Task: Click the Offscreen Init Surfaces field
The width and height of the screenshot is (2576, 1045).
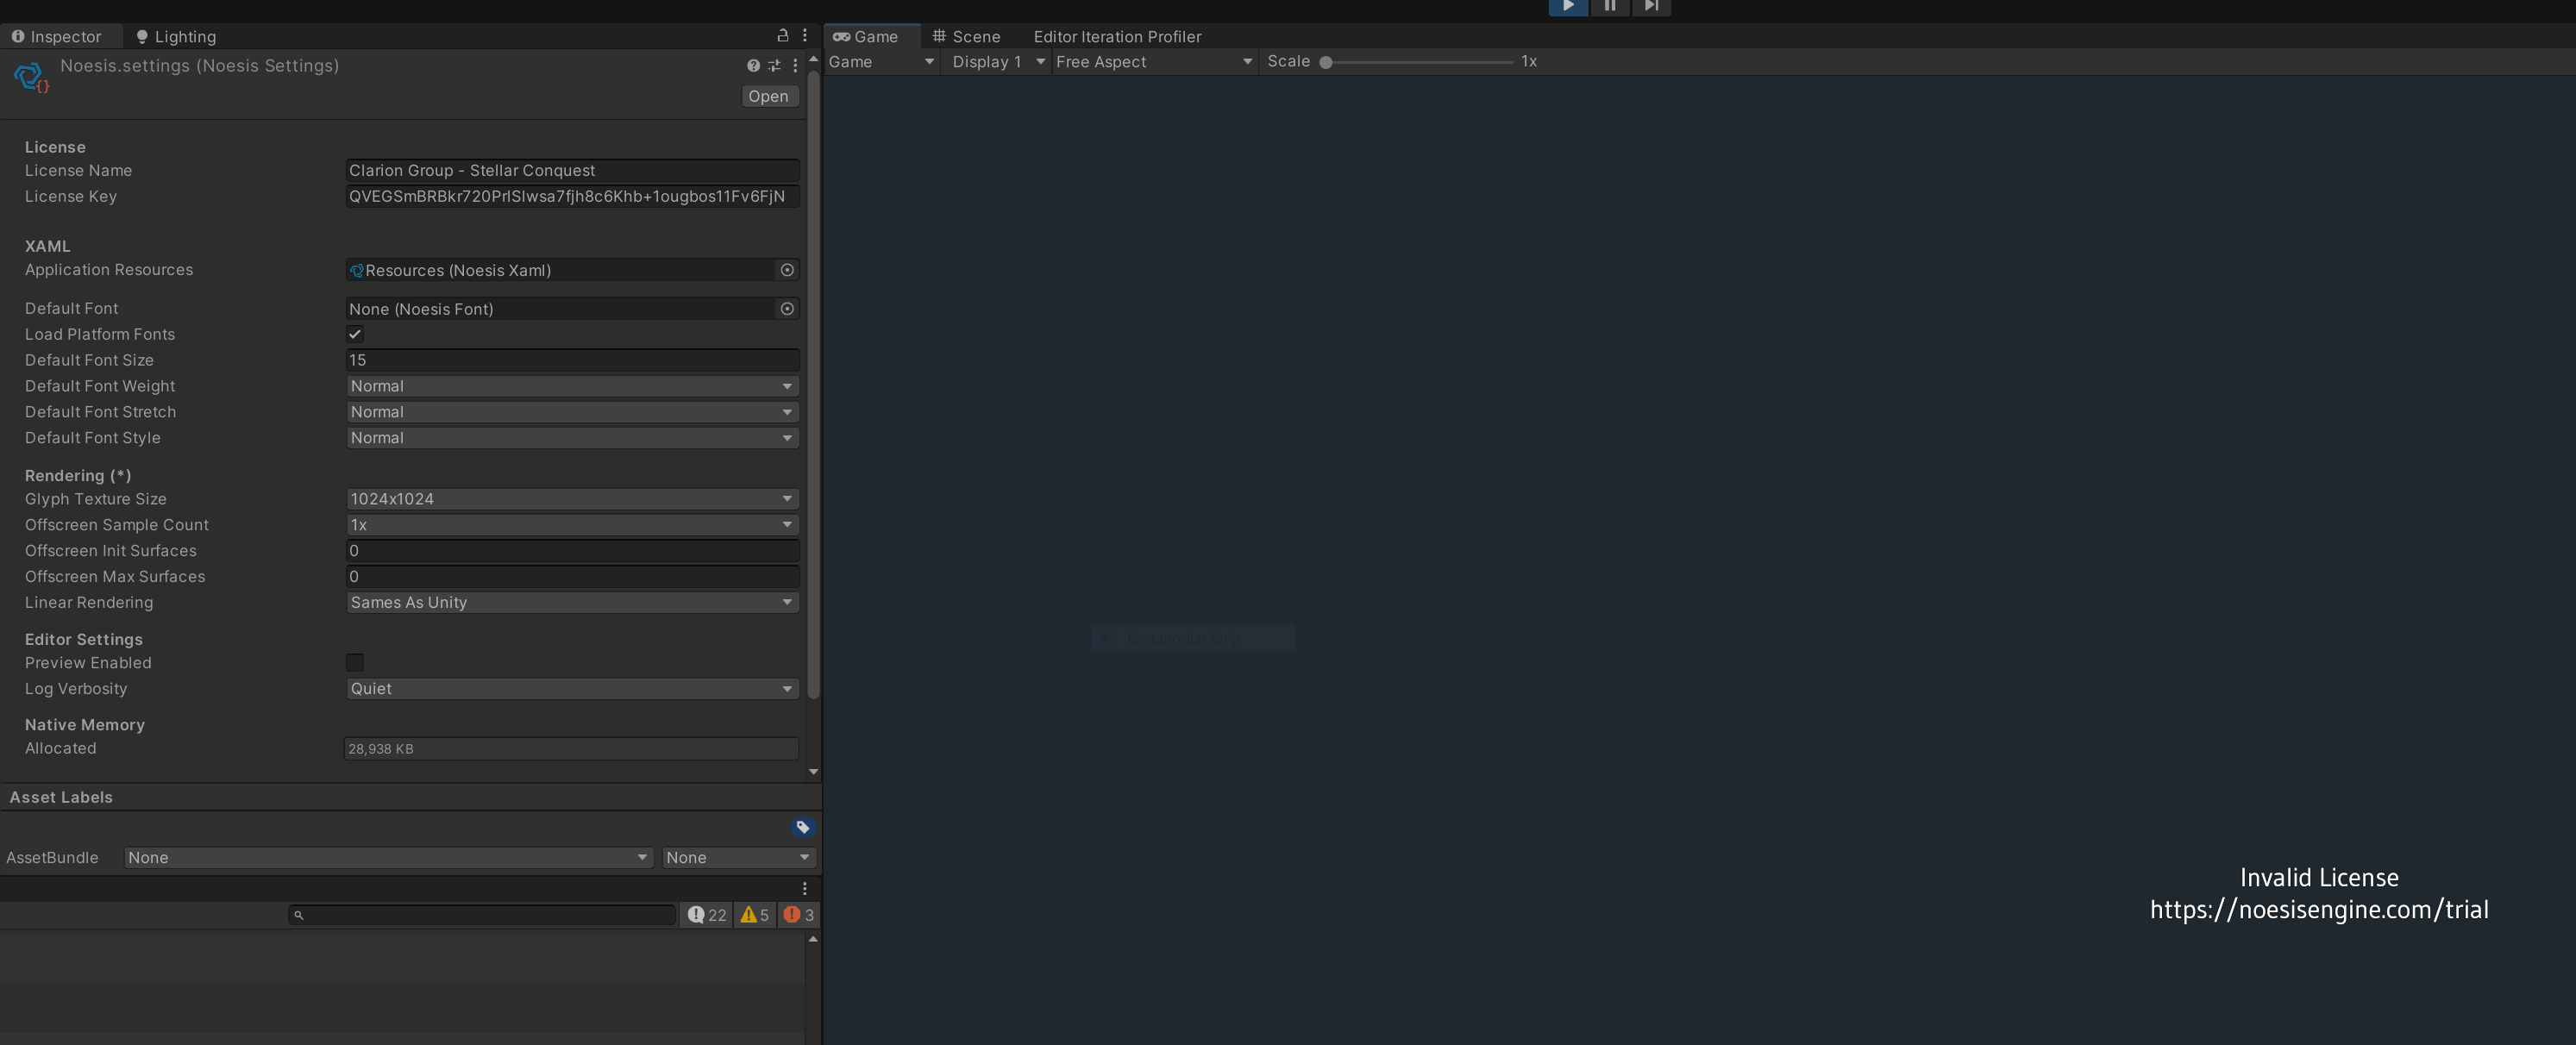Action: (x=572, y=551)
